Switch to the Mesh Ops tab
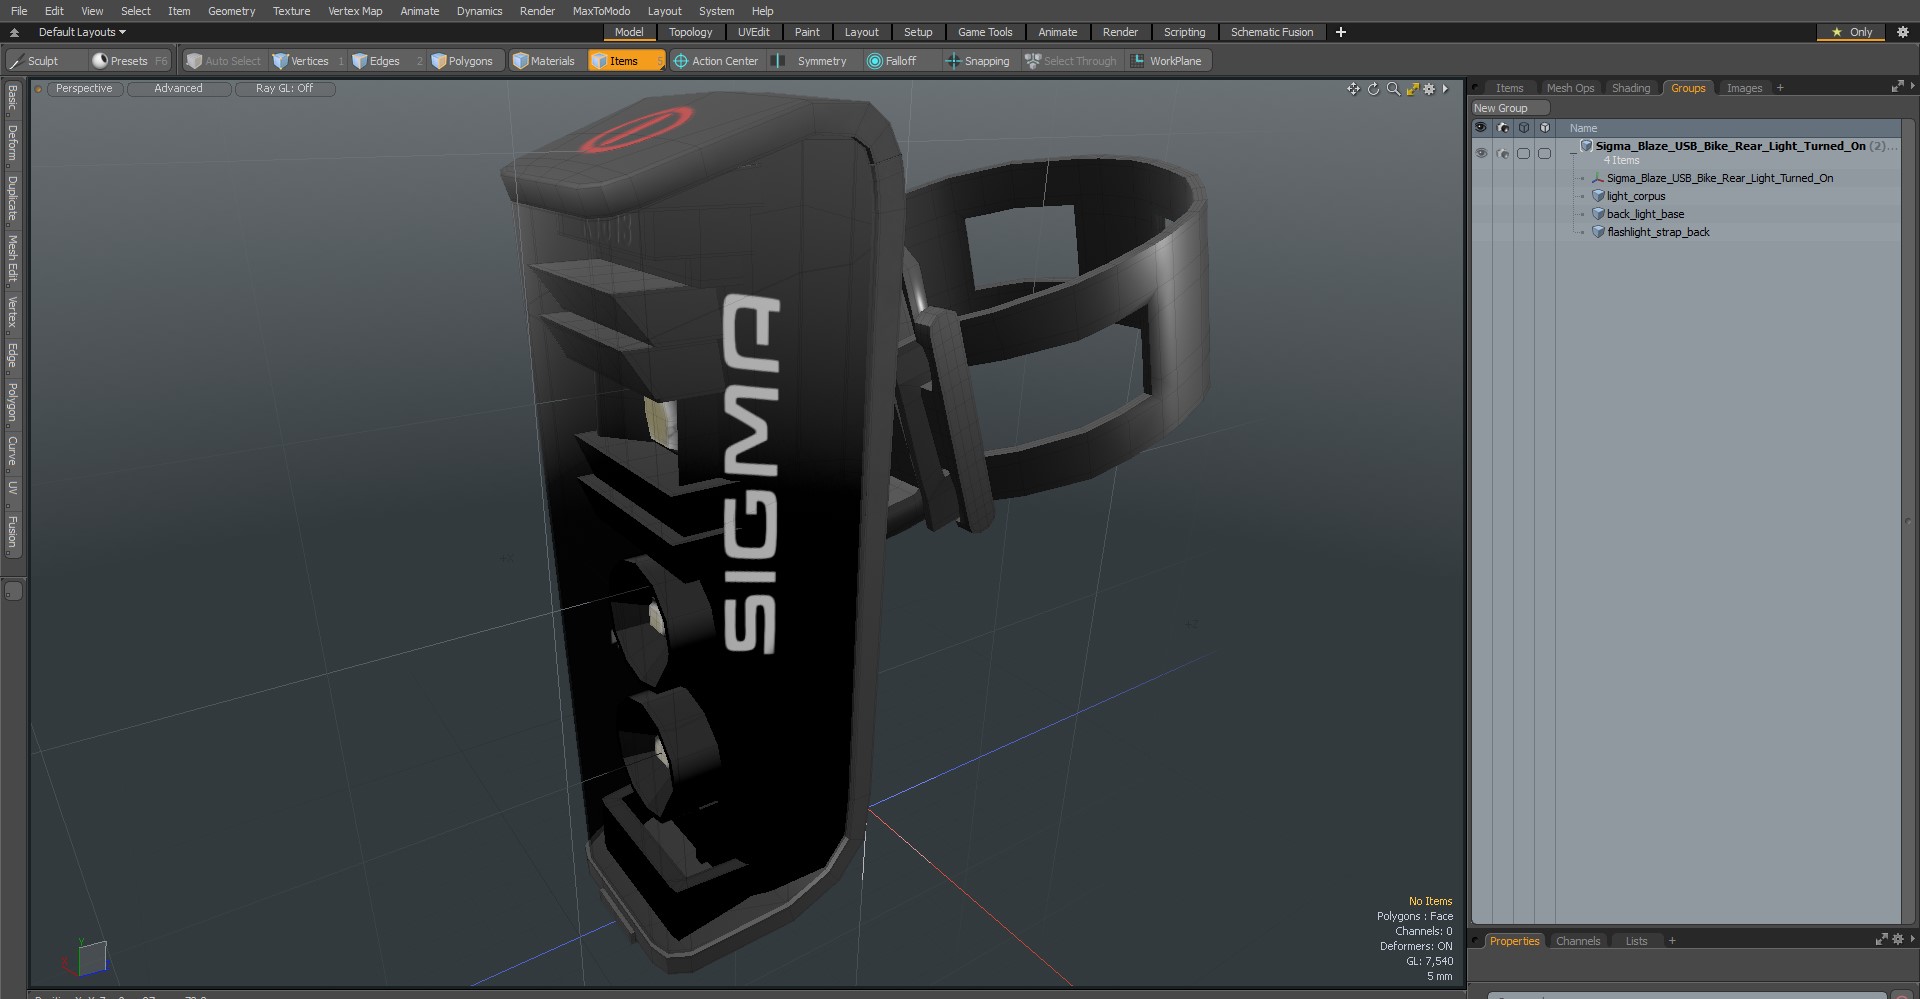Image resolution: width=1920 pixels, height=999 pixels. point(1570,88)
